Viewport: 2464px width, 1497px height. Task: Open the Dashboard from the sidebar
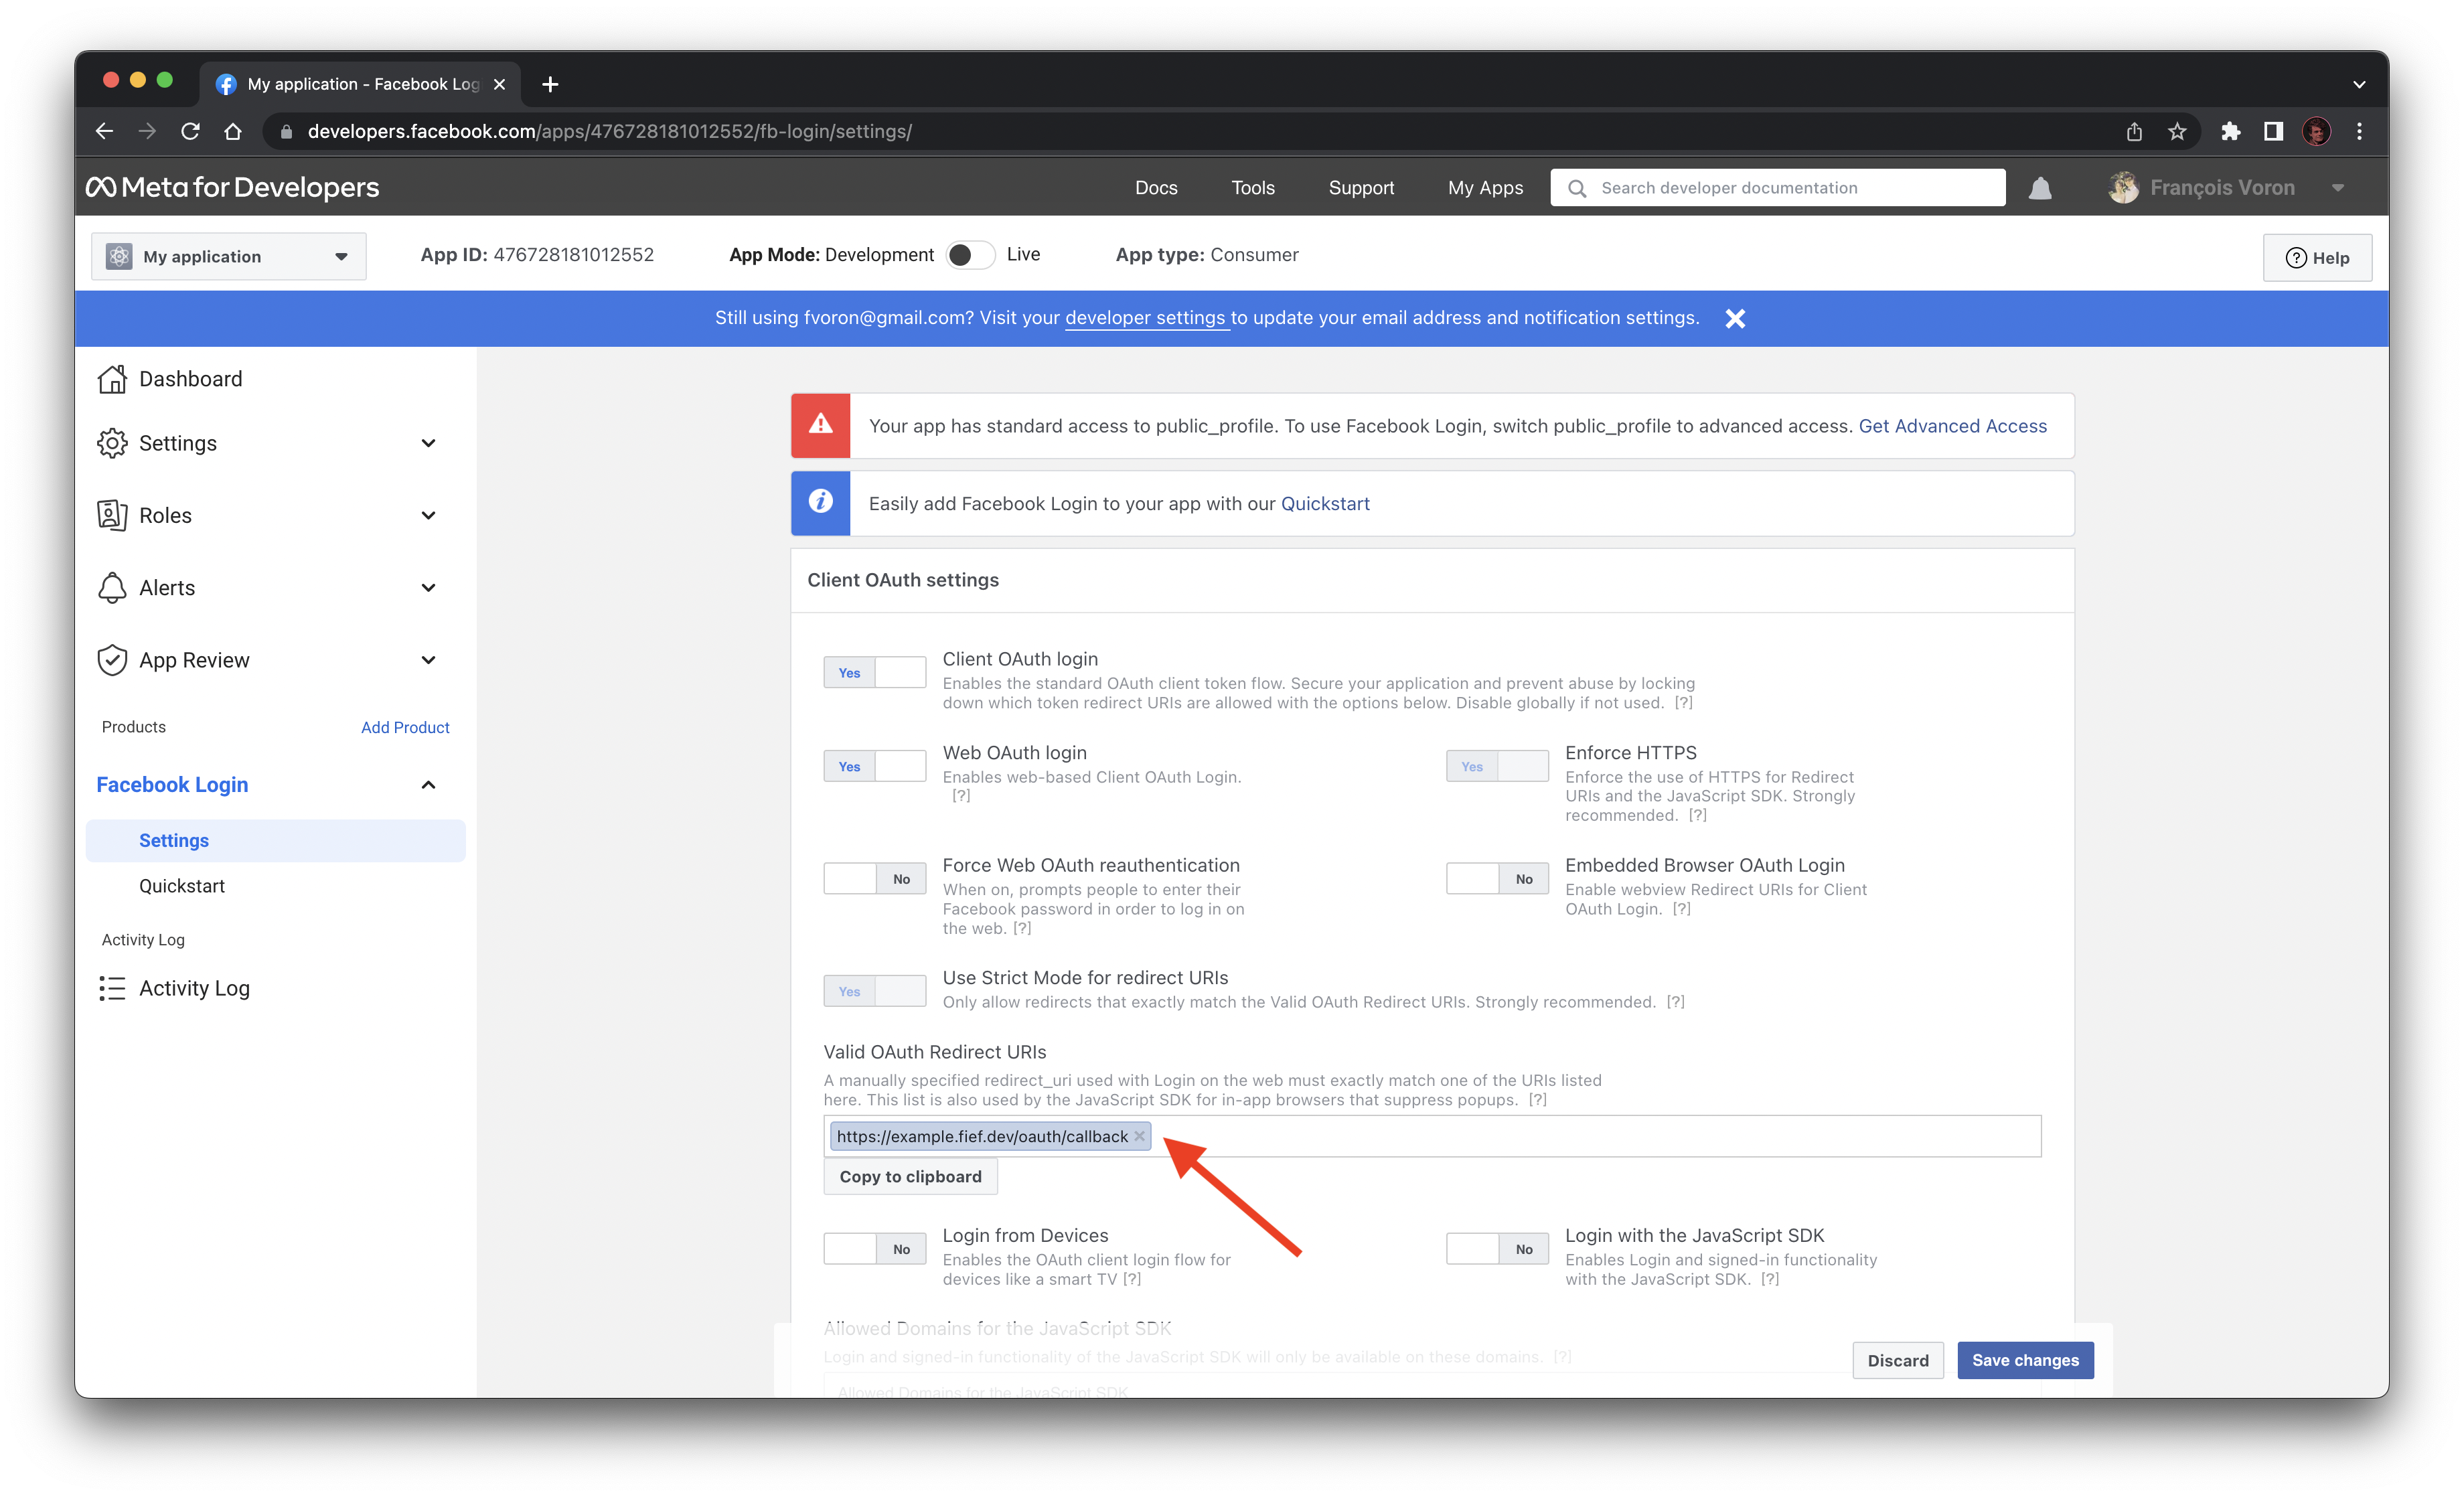pyautogui.click(x=113, y=378)
